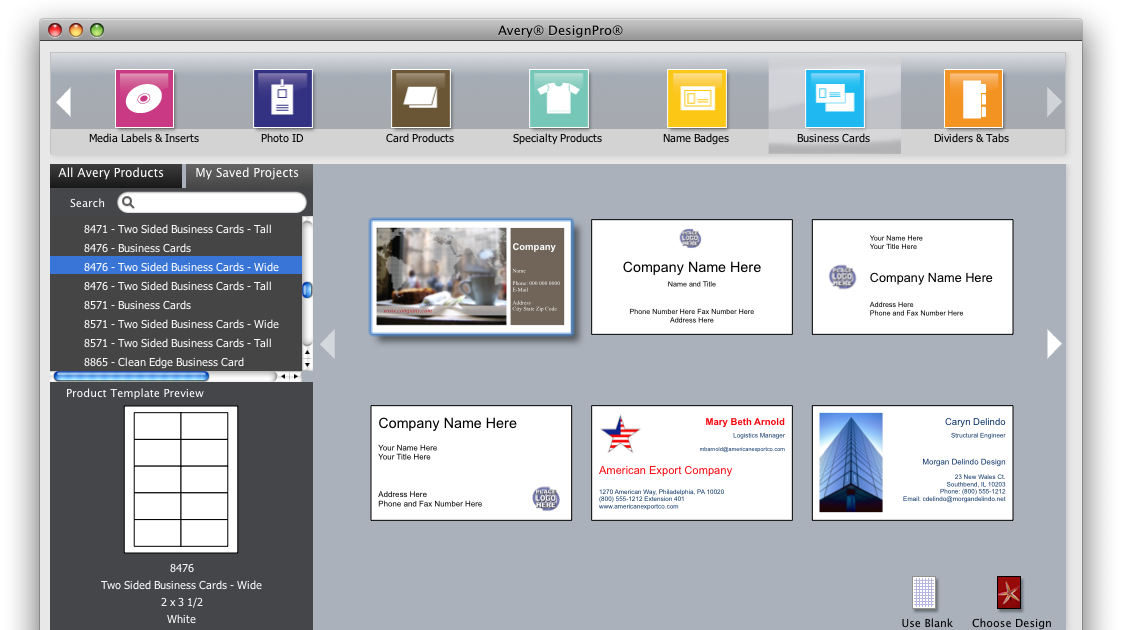This screenshot has width=1122, height=630.
Task: Select 8471 - Two Sided Business Cards - Tall
Action: pos(176,229)
